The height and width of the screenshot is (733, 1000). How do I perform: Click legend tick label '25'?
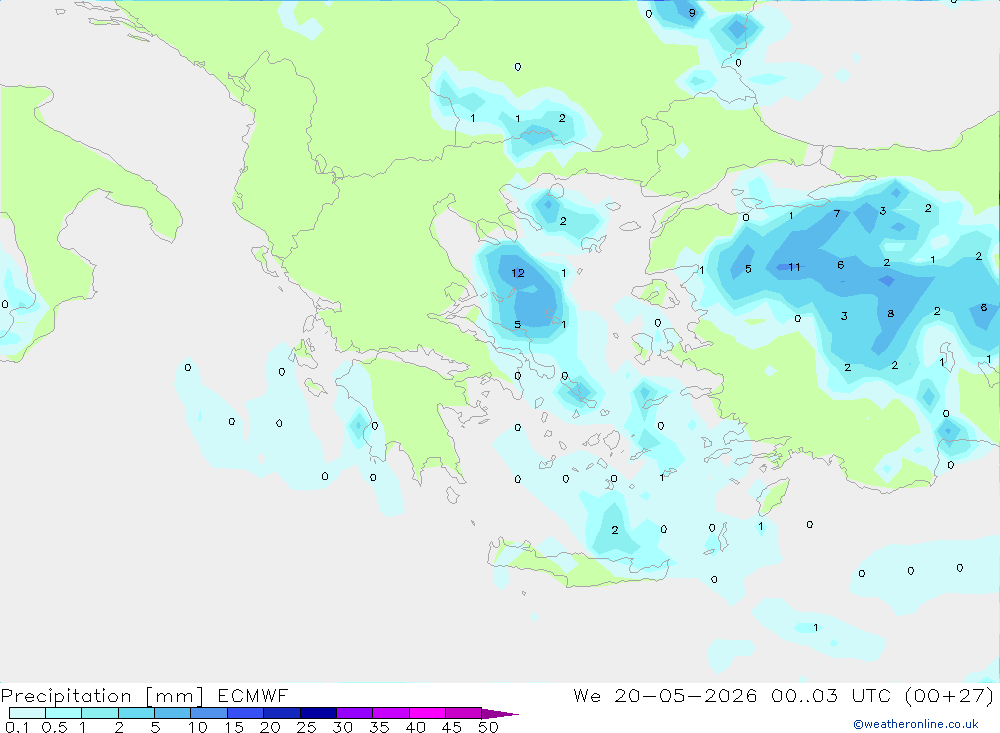pos(306,727)
